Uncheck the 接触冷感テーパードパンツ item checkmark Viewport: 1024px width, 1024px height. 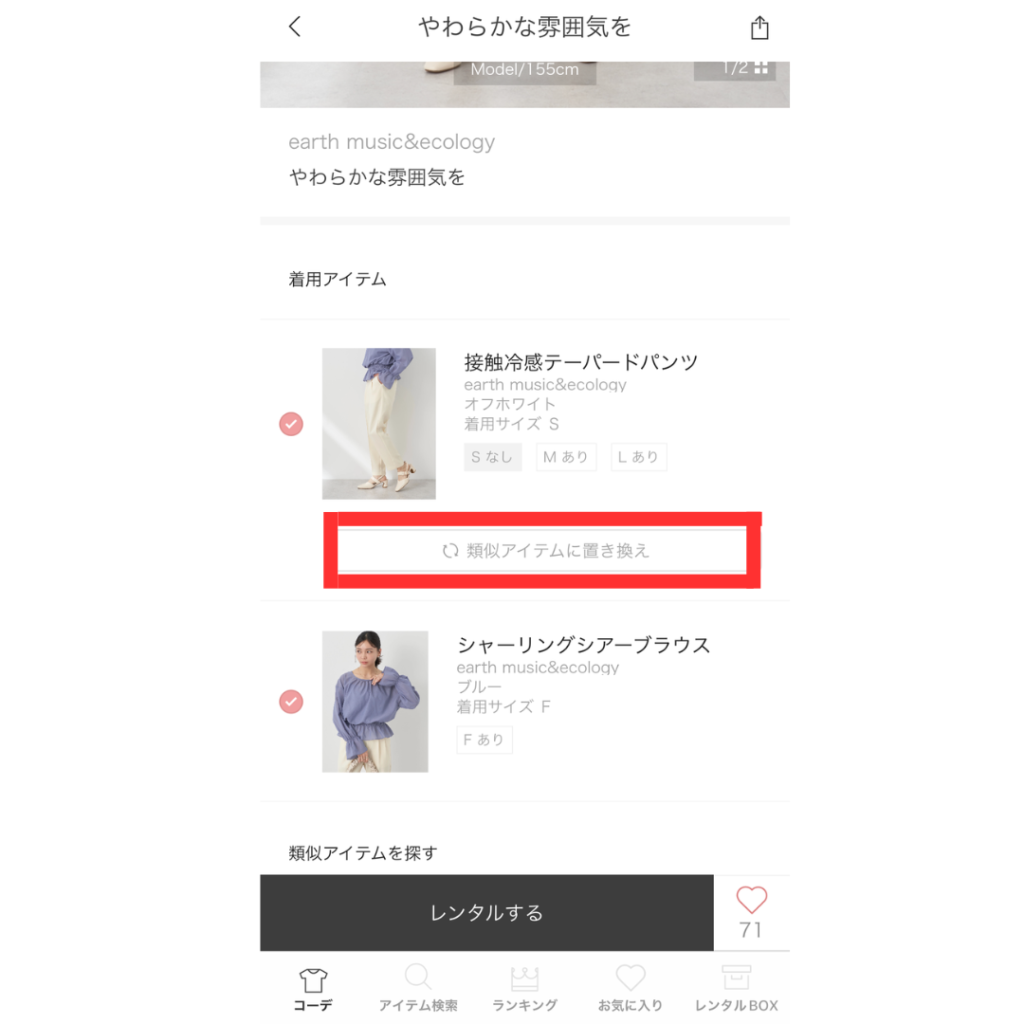(291, 424)
